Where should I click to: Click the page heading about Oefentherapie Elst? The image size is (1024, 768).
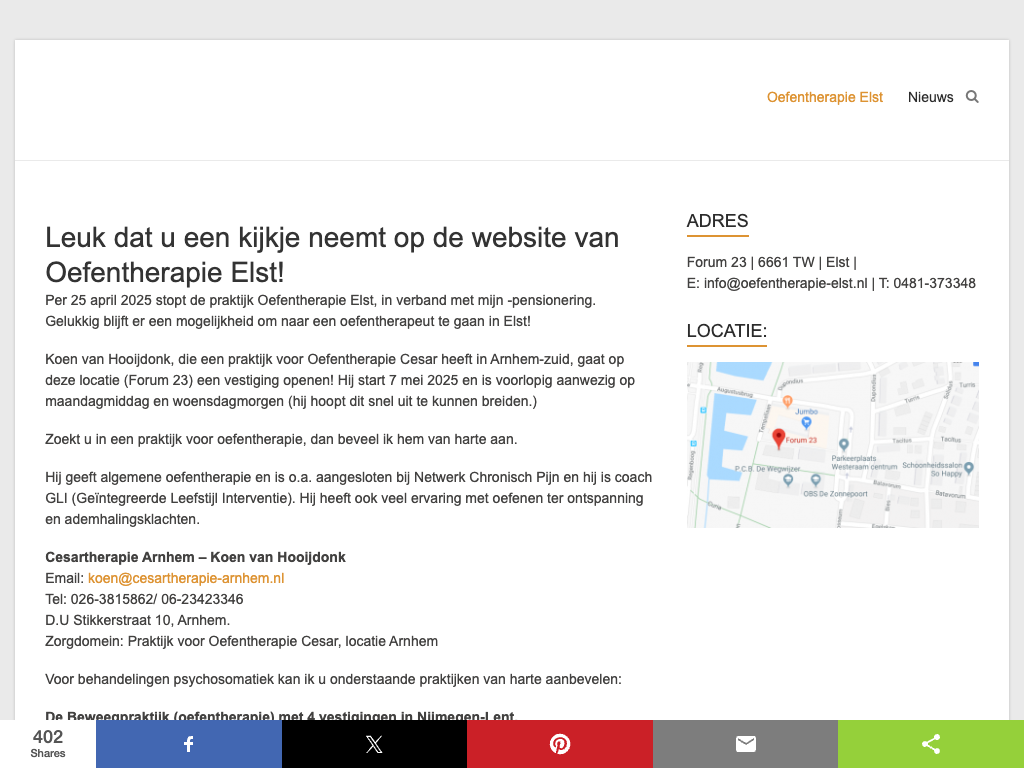tap(332, 254)
